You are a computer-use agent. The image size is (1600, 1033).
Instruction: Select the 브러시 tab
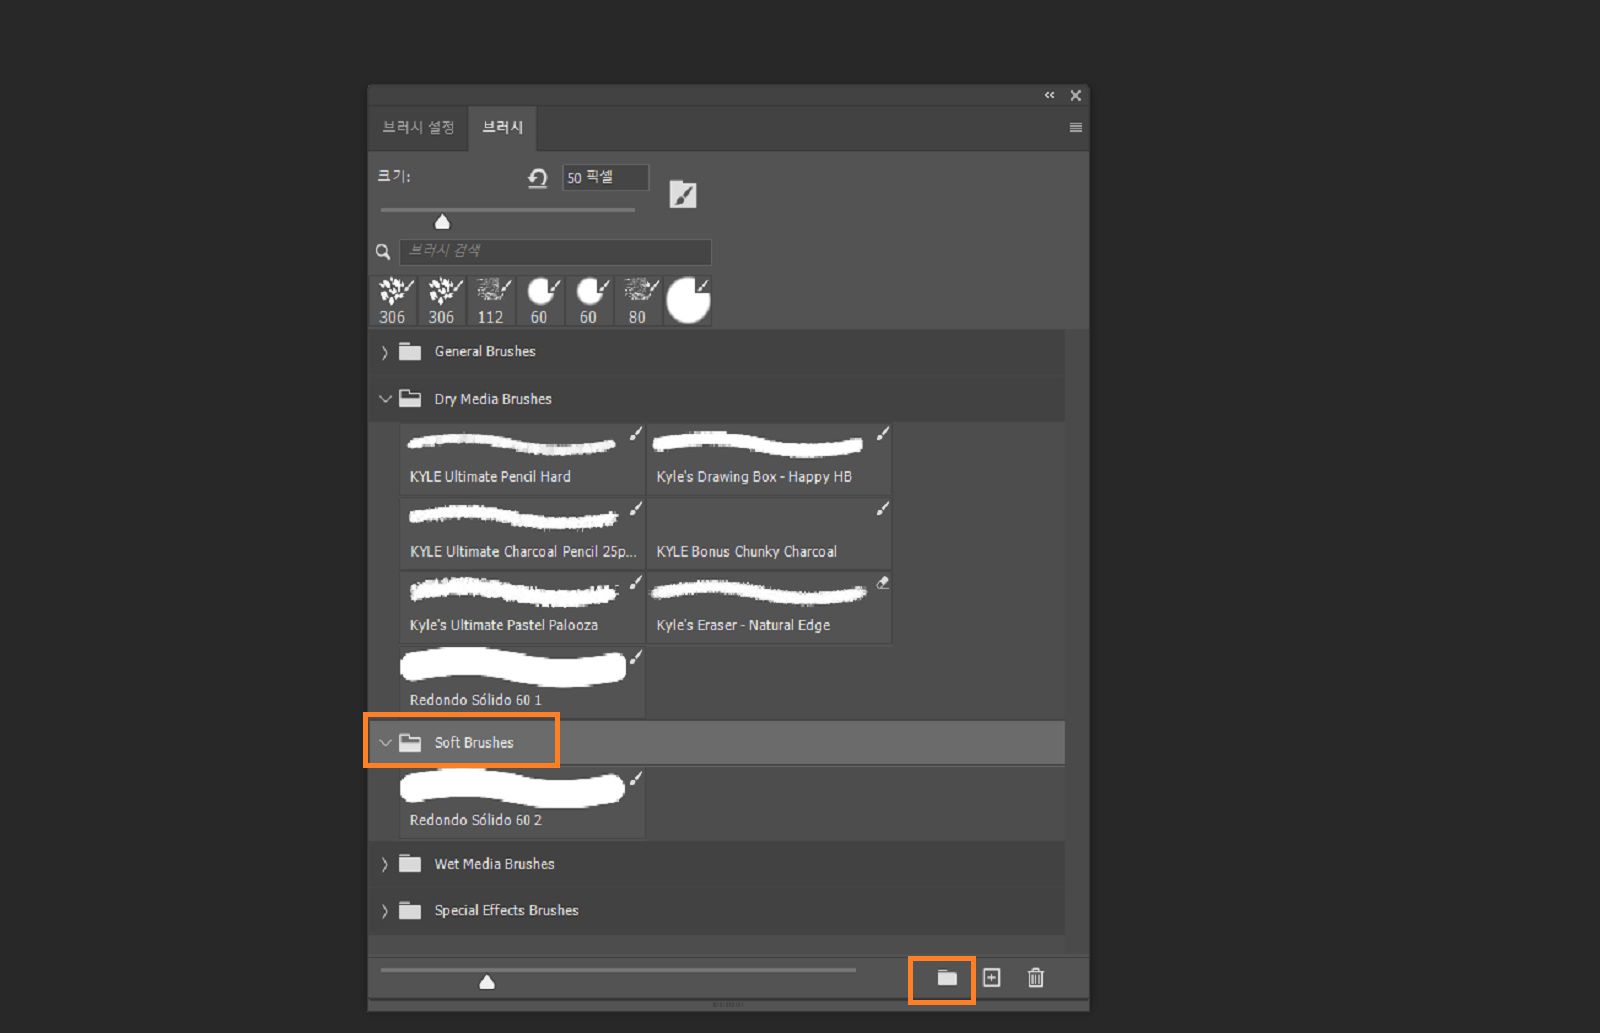(502, 127)
